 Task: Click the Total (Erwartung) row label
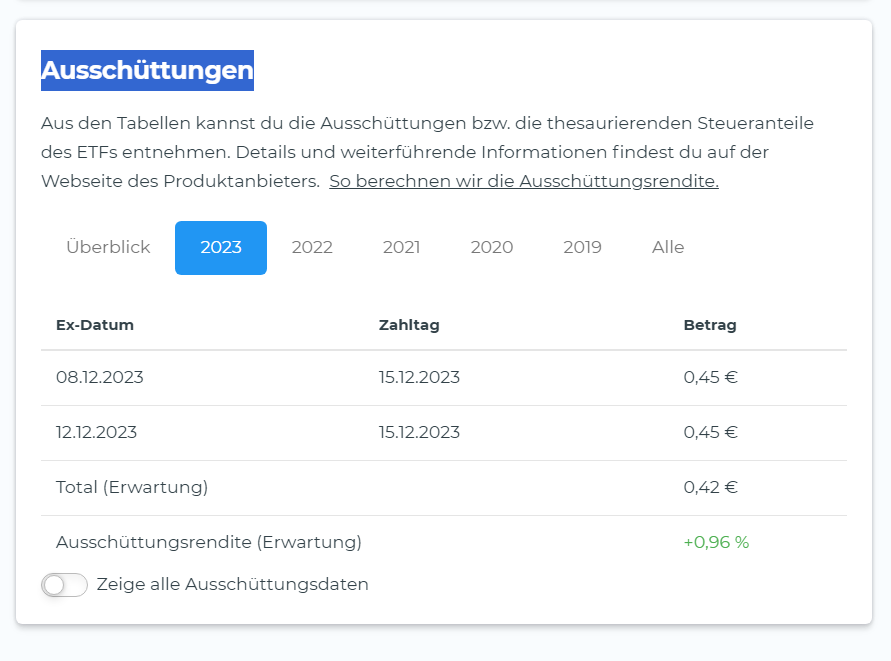[x=132, y=488]
